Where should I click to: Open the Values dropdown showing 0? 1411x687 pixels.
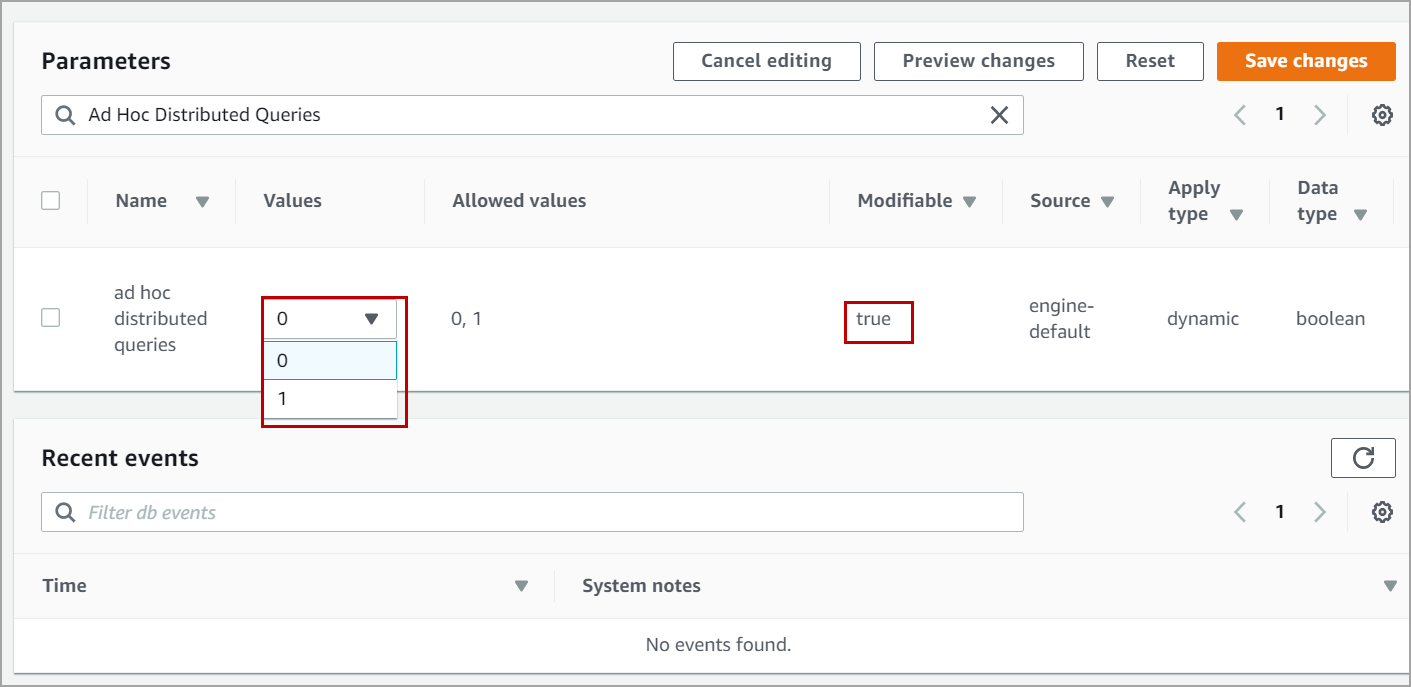[329, 319]
